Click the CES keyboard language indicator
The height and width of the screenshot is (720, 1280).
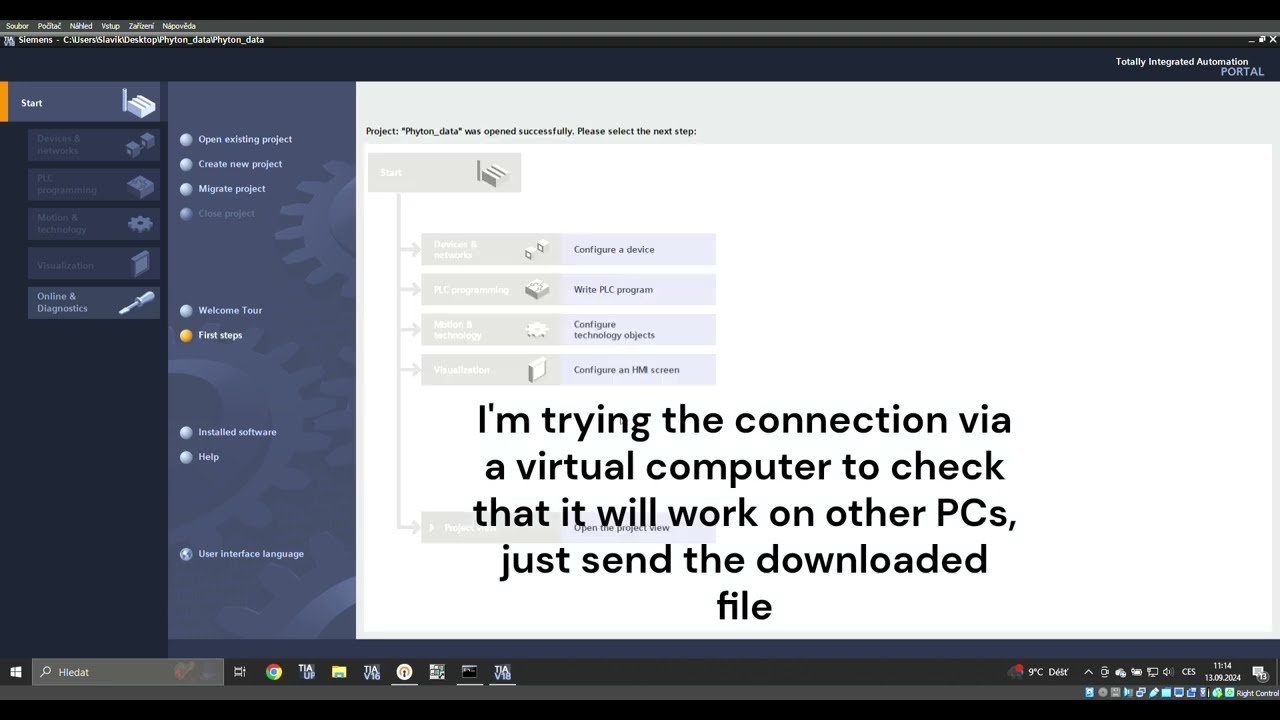tap(1189, 672)
